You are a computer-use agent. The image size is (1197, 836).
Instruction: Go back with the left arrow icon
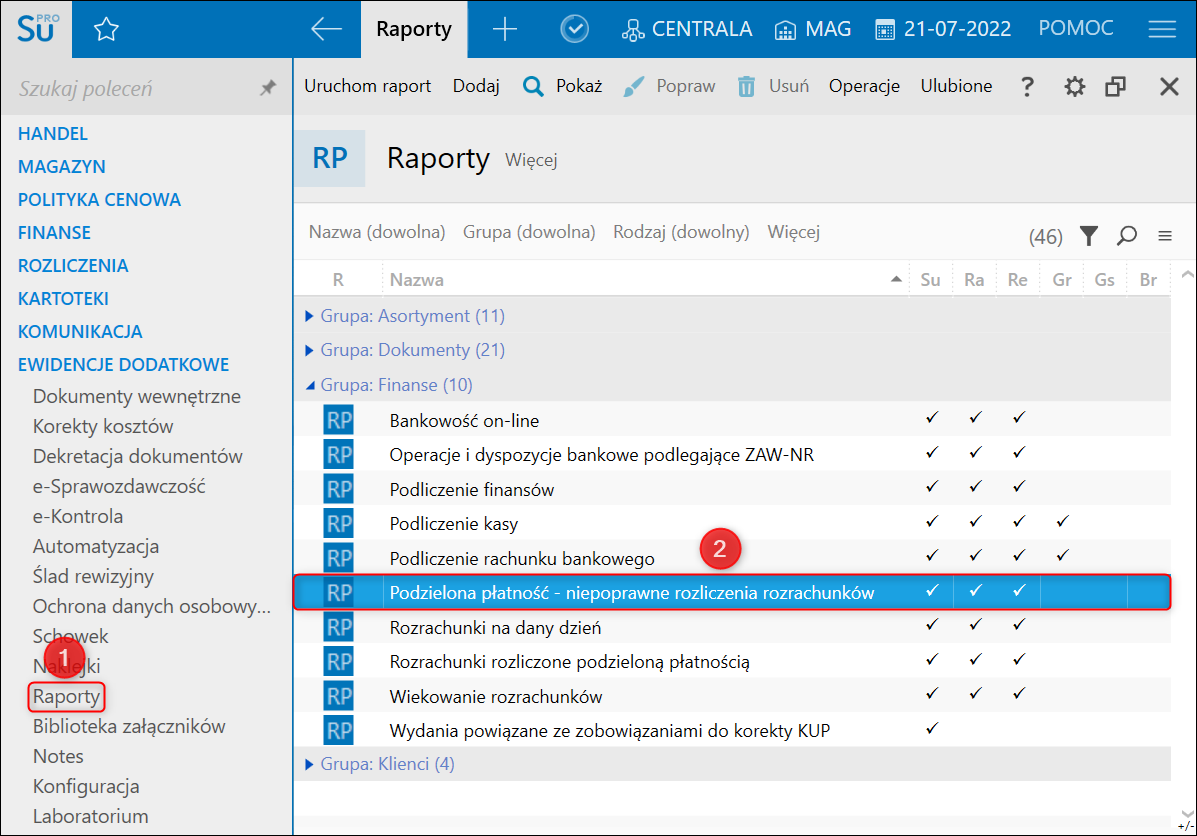(326, 30)
